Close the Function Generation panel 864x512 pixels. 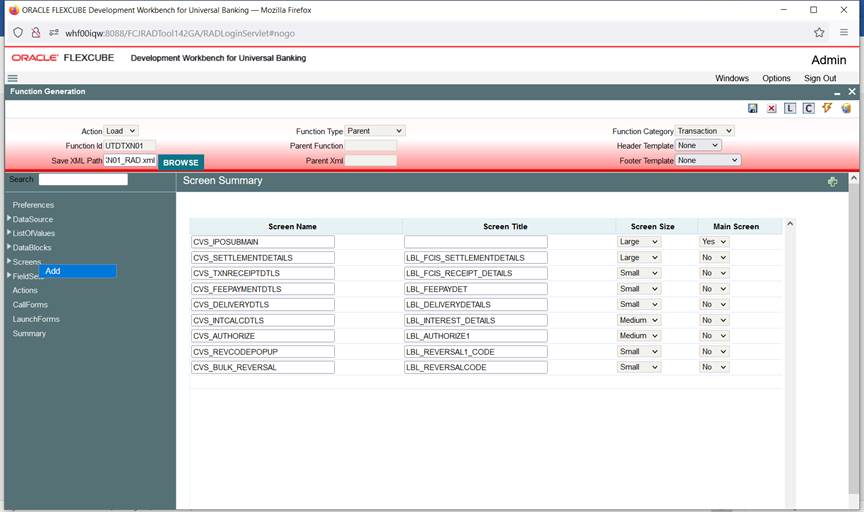(x=852, y=91)
